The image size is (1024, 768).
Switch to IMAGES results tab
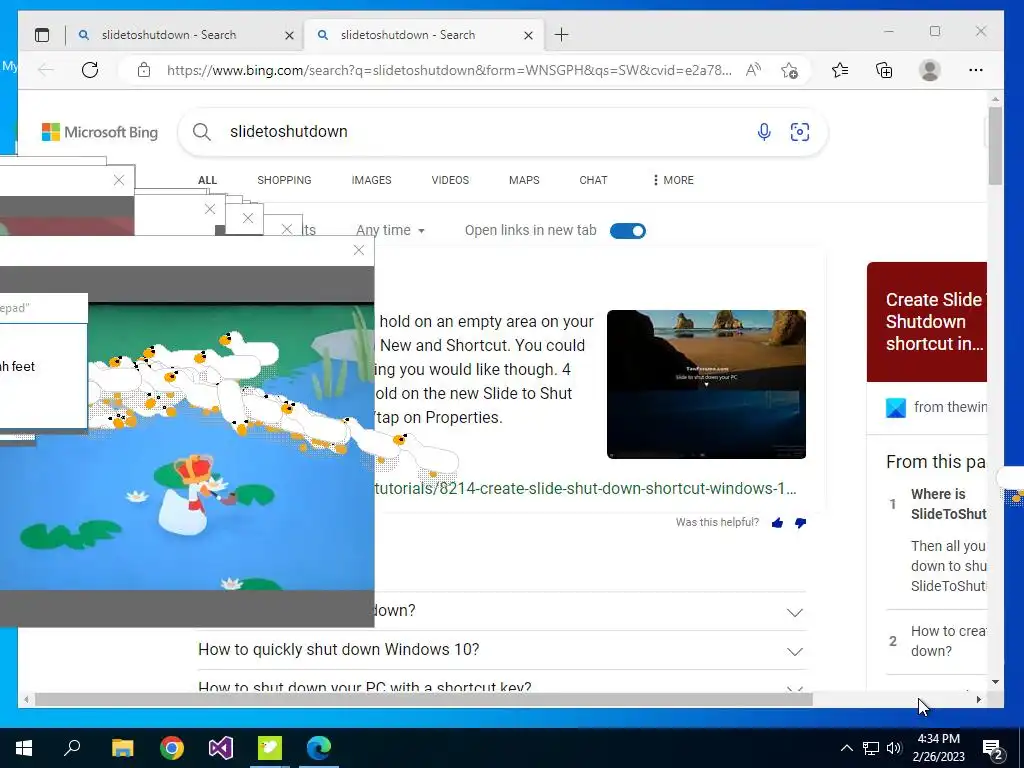(x=372, y=180)
